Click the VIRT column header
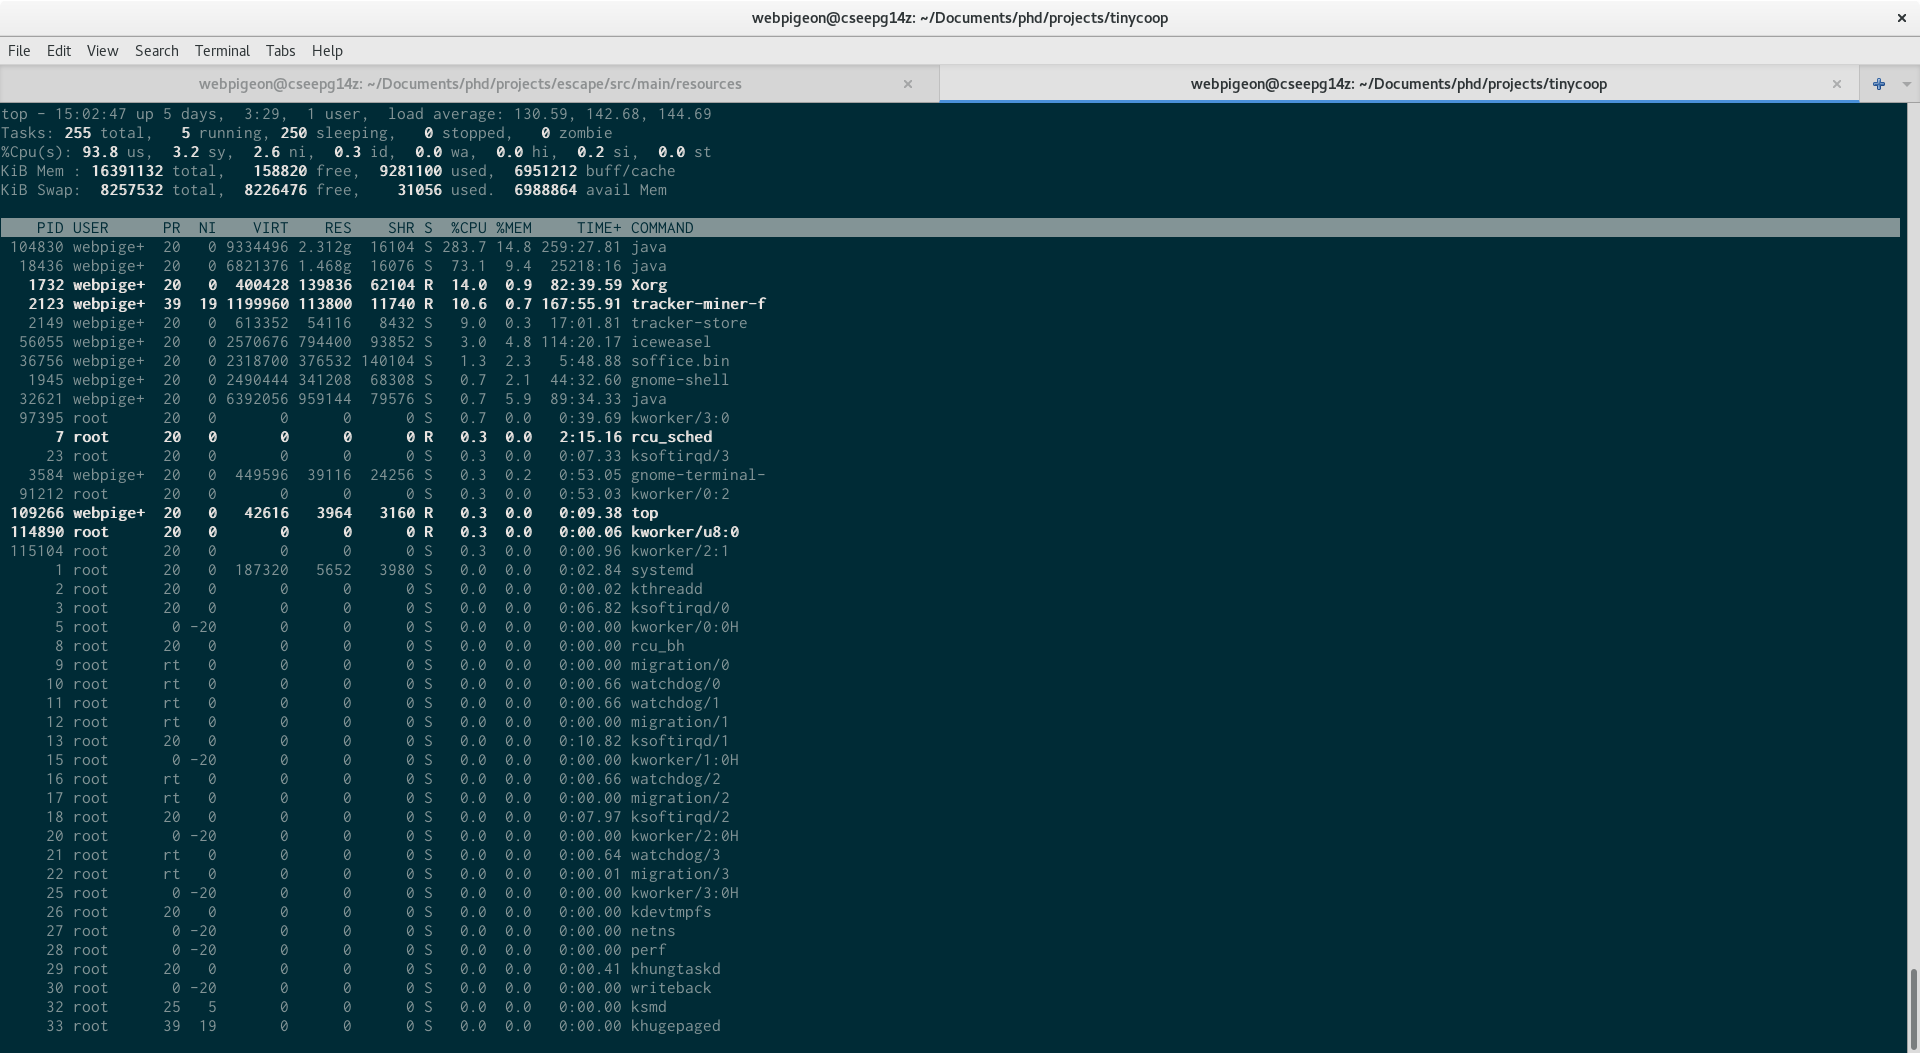The image size is (1920, 1053). [270, 228]
